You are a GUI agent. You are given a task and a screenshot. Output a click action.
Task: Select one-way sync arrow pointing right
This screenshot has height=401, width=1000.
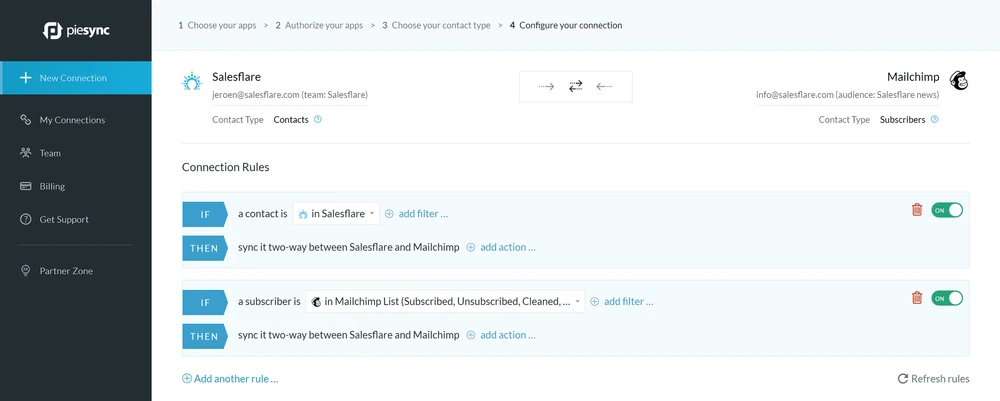pos(547,86)
